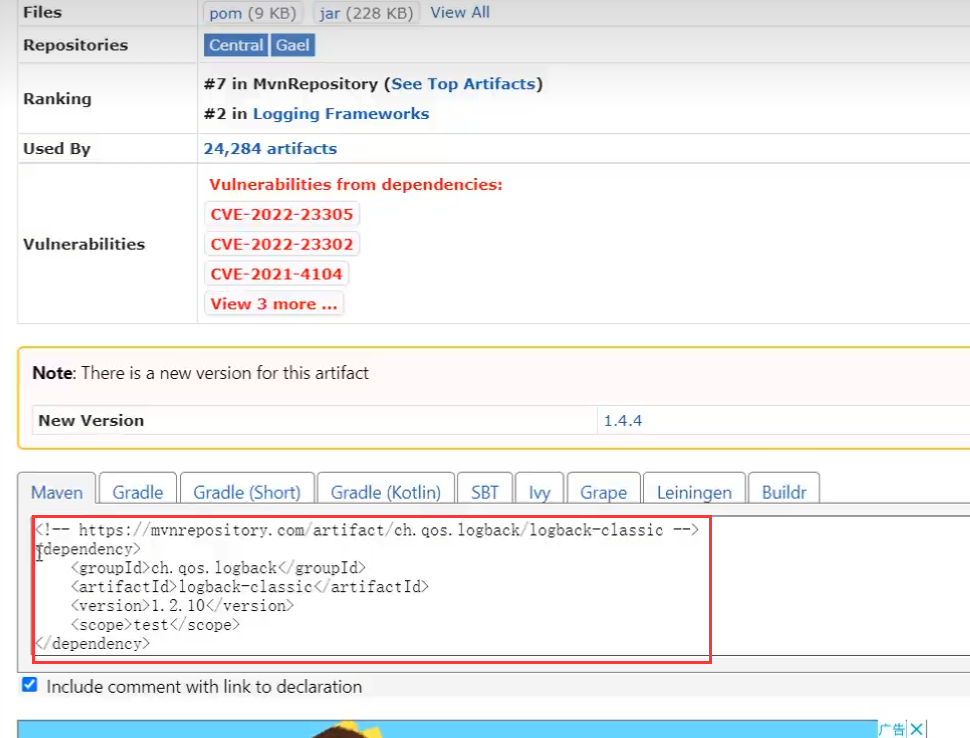This screenshot has height=738, width=970.
Task: Click the Central repository badge
Action: click(x=236, y=45)
